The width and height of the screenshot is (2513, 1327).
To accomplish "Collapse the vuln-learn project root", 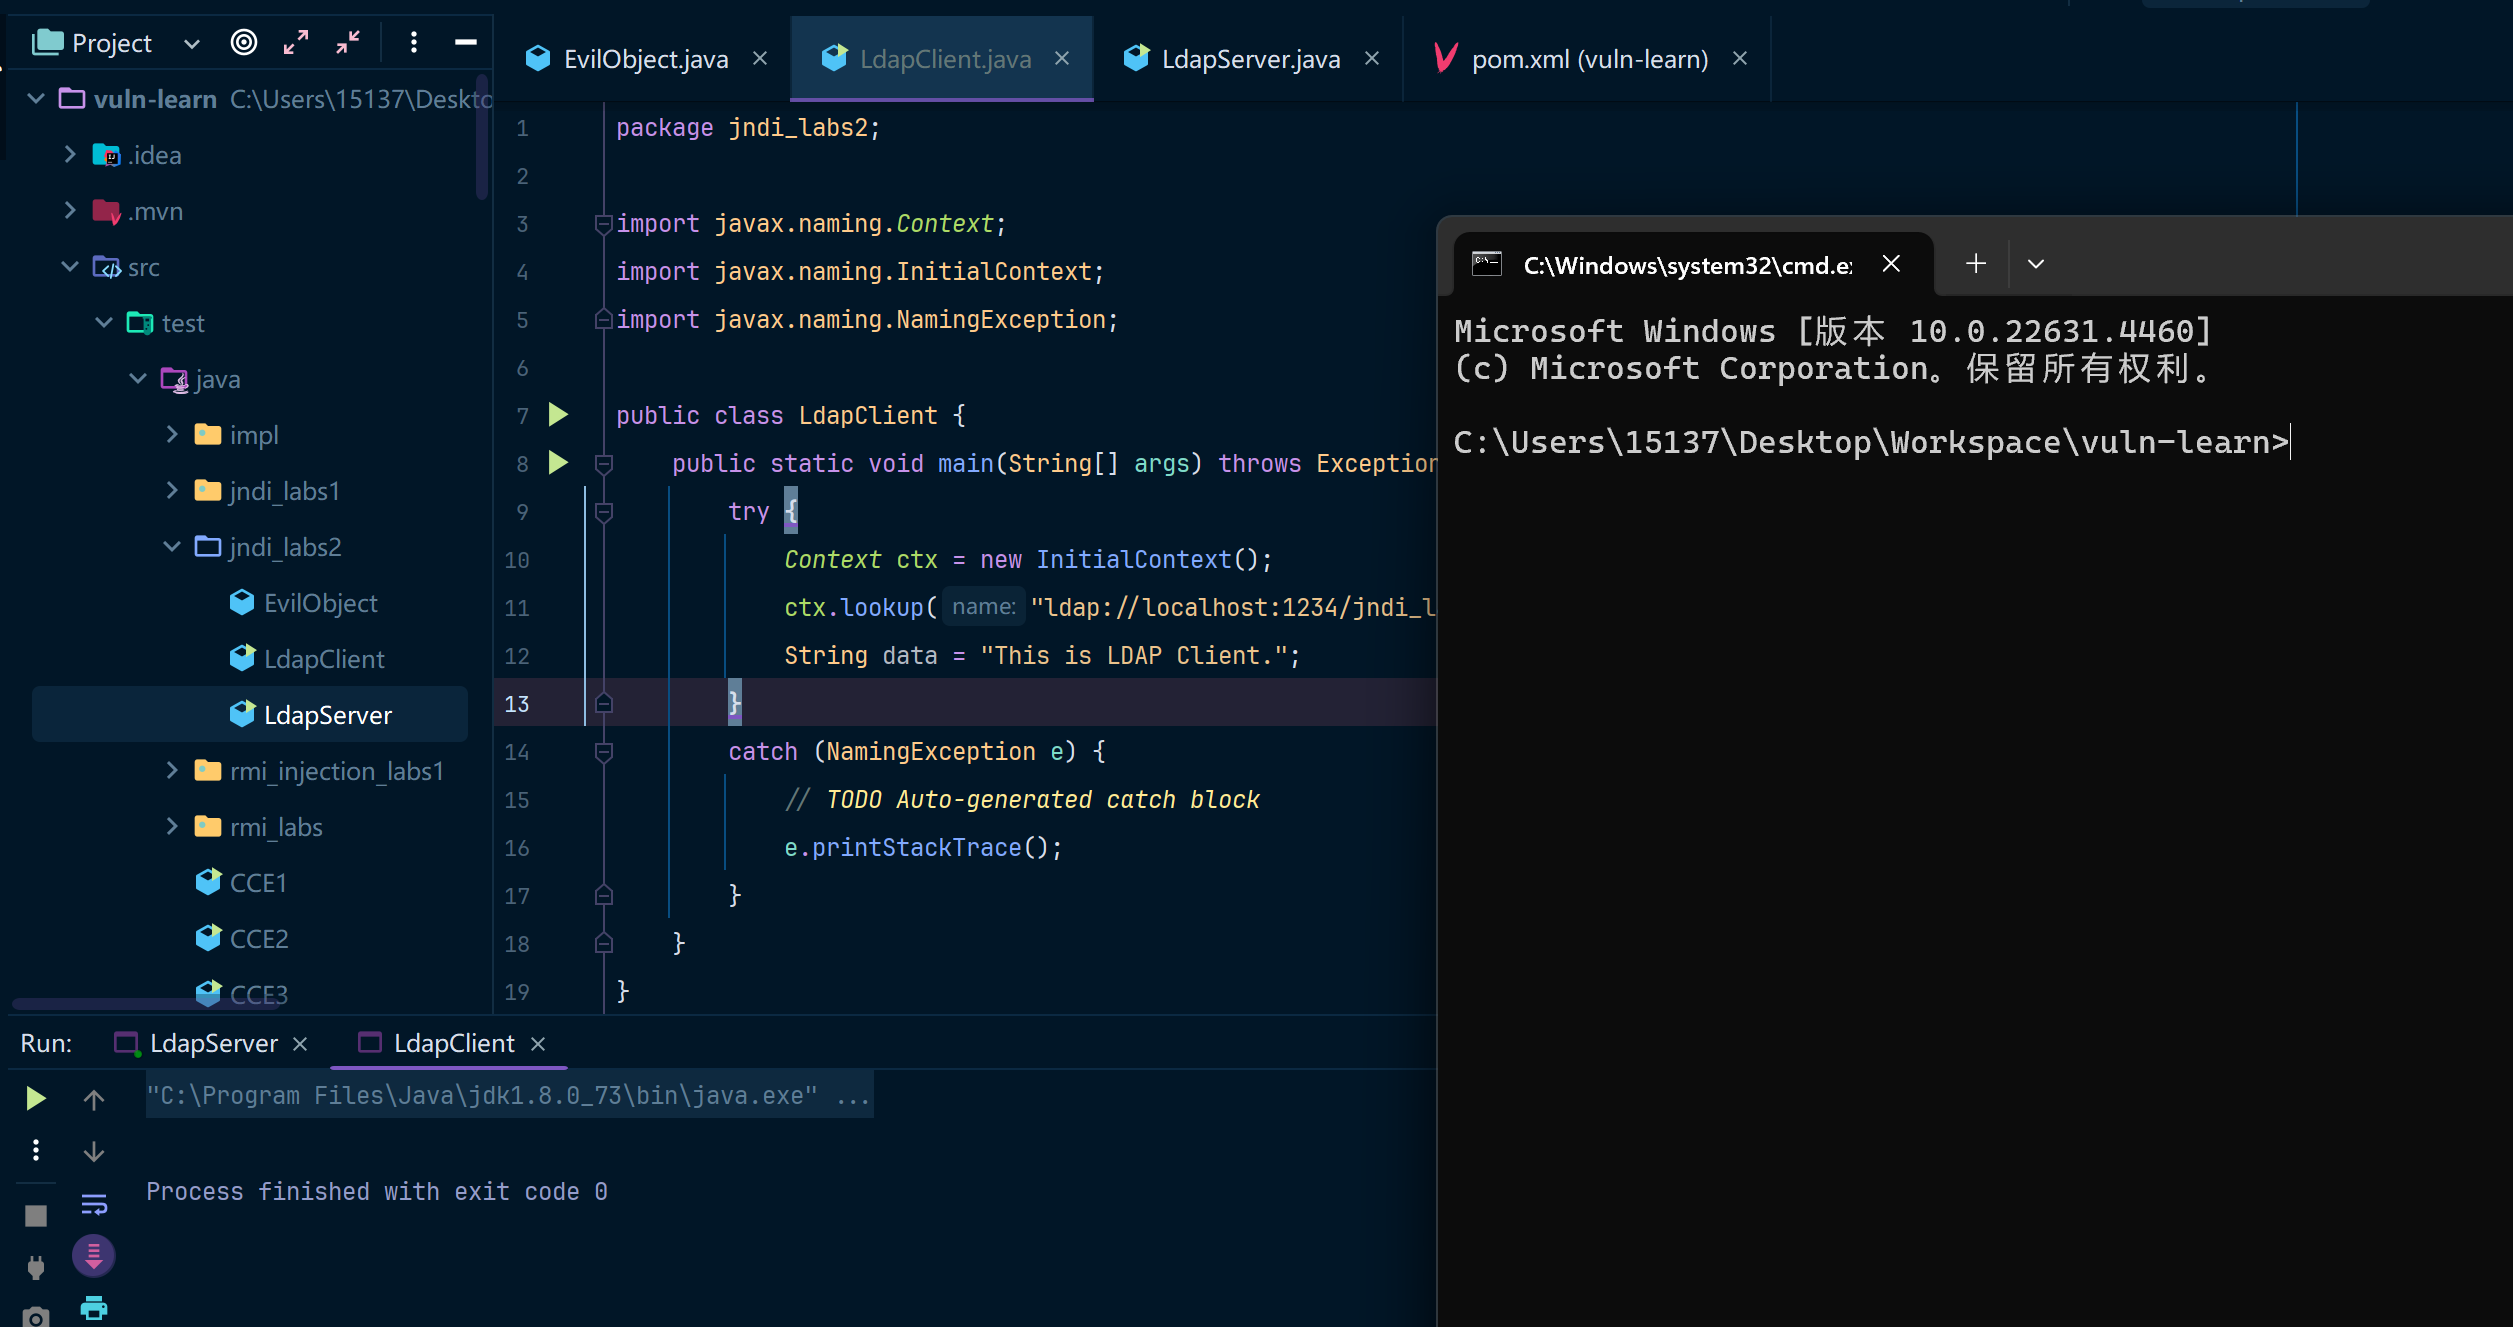I will (x=36, y=98).
